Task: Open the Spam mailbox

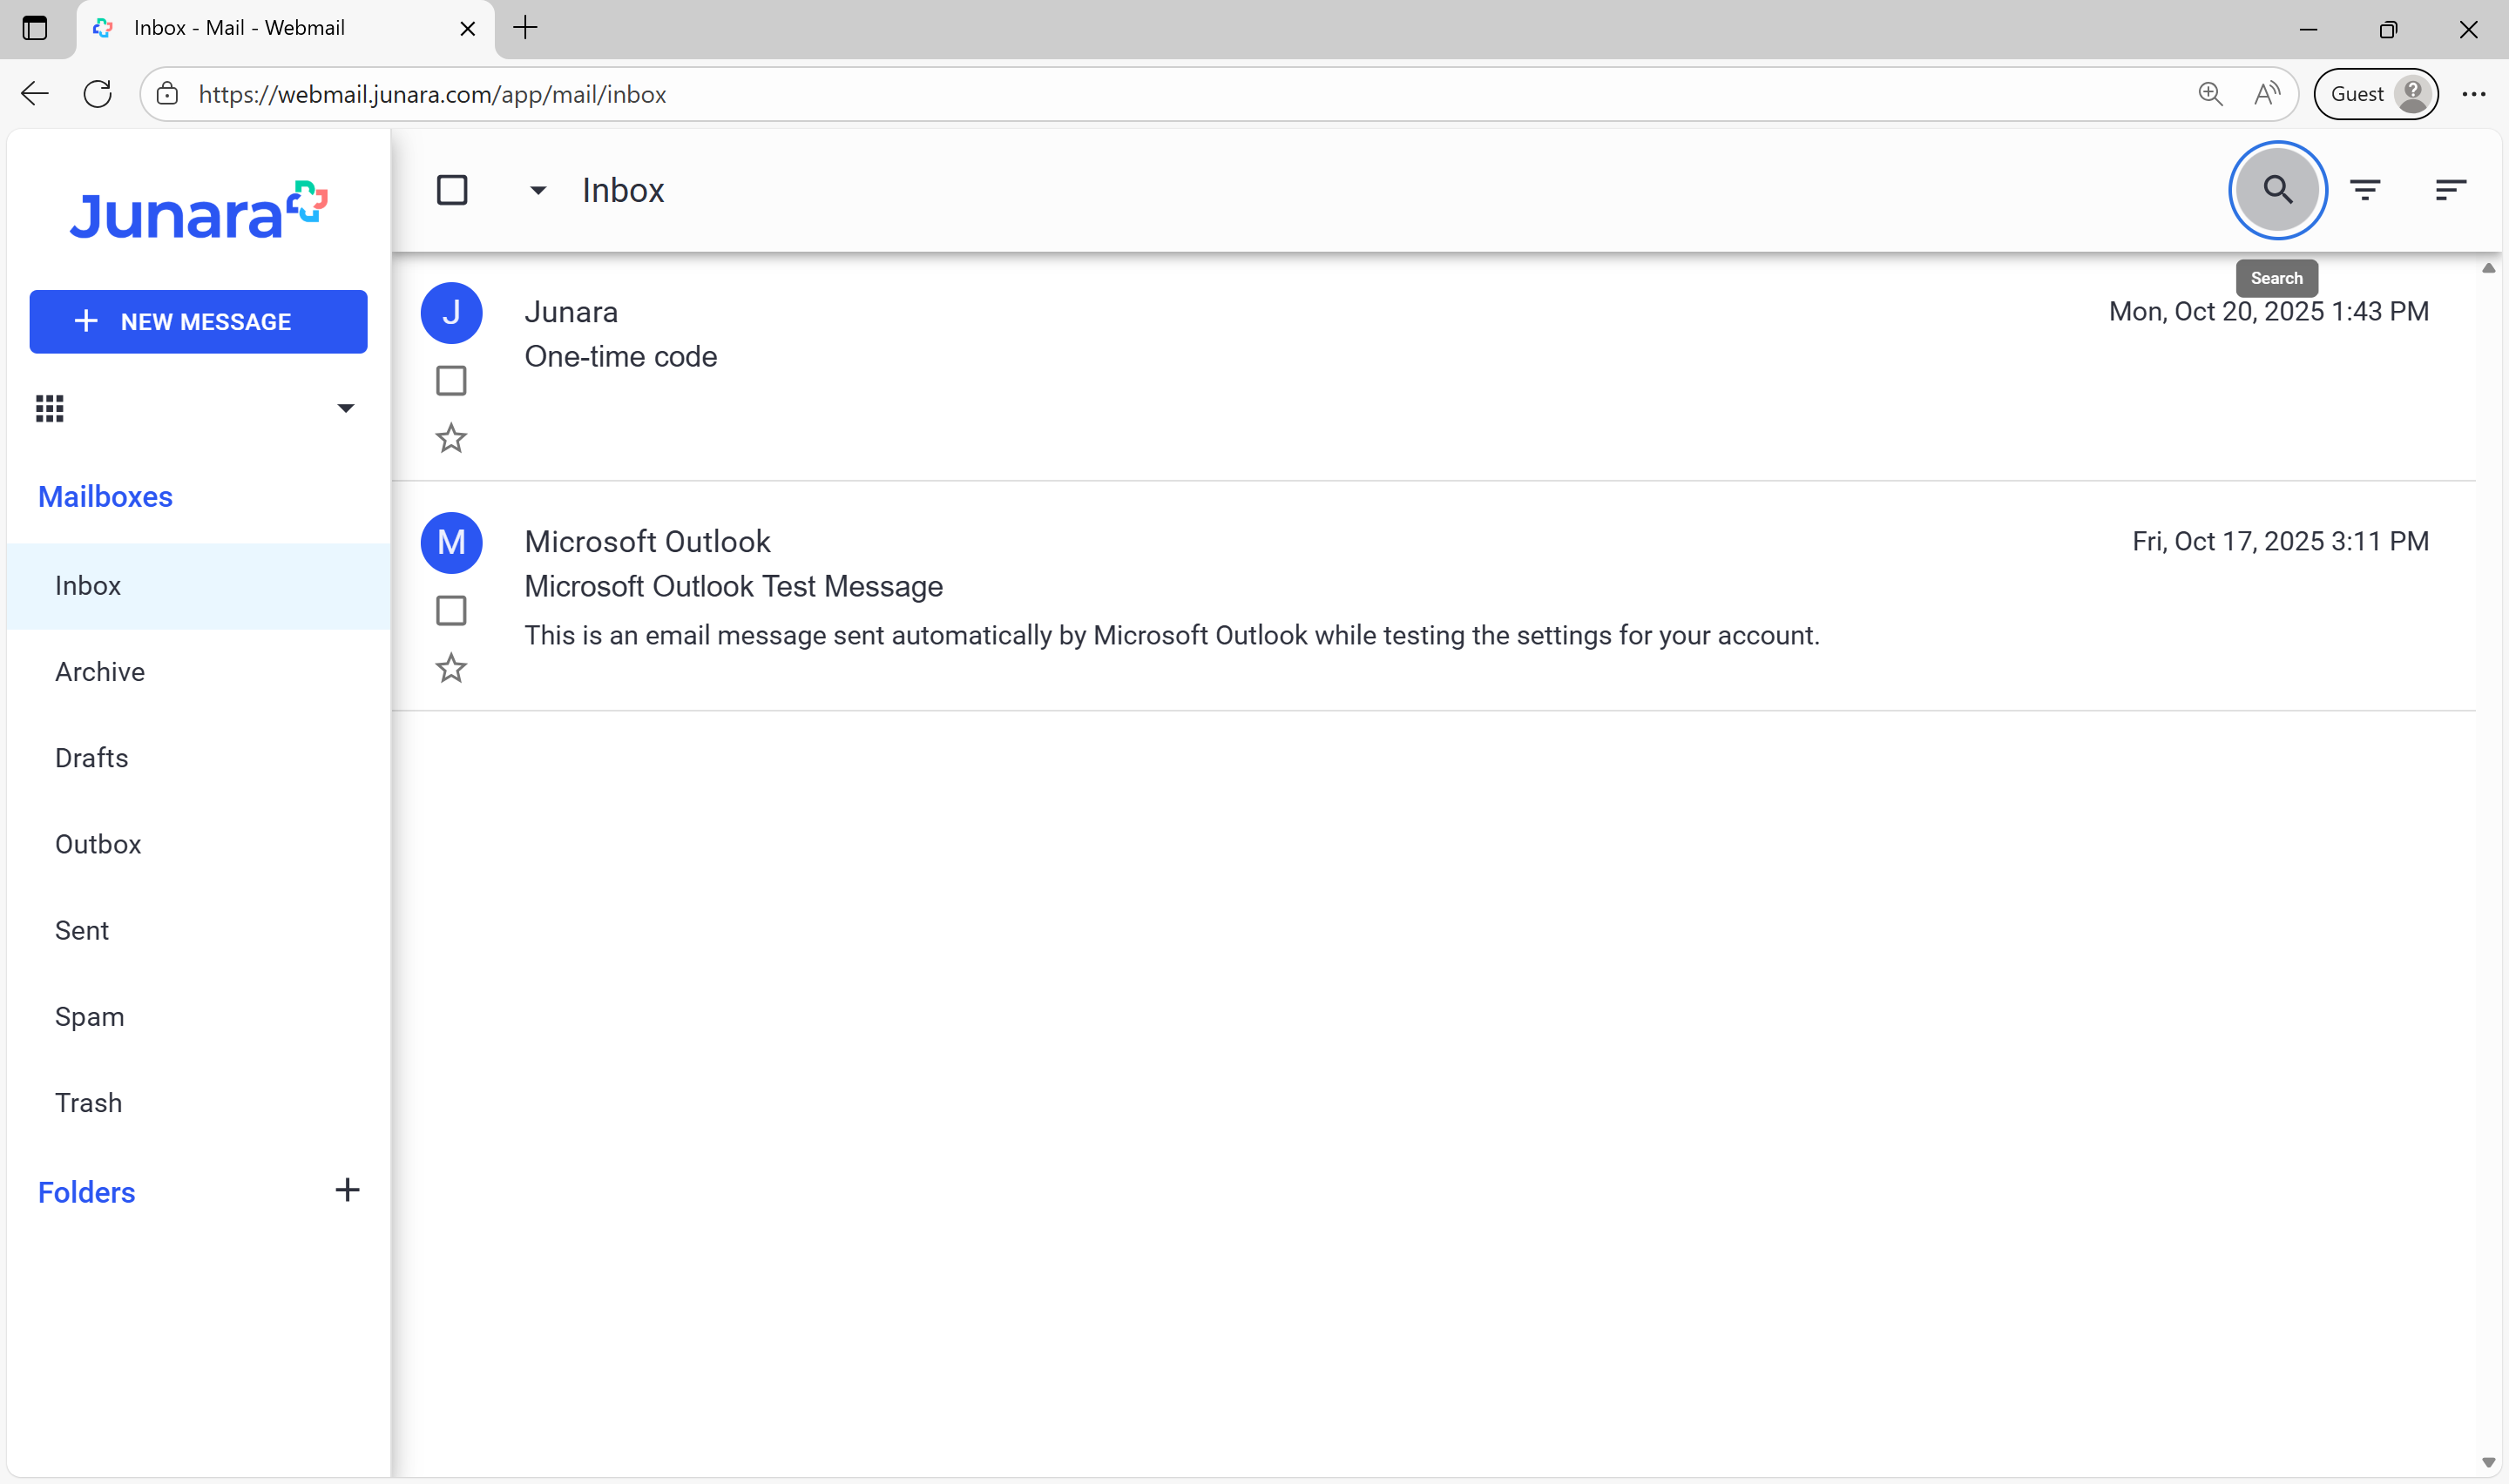Action: (x=198, y=1017)
